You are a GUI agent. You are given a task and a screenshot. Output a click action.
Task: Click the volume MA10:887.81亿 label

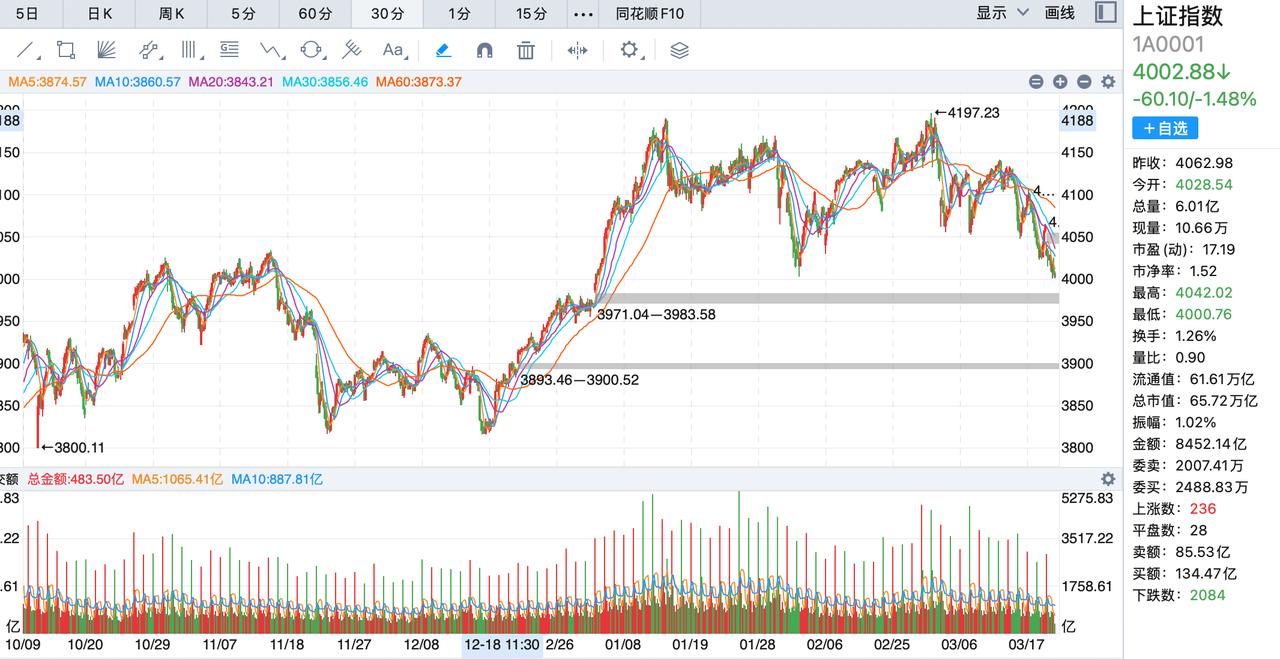[x=277, y=479]
